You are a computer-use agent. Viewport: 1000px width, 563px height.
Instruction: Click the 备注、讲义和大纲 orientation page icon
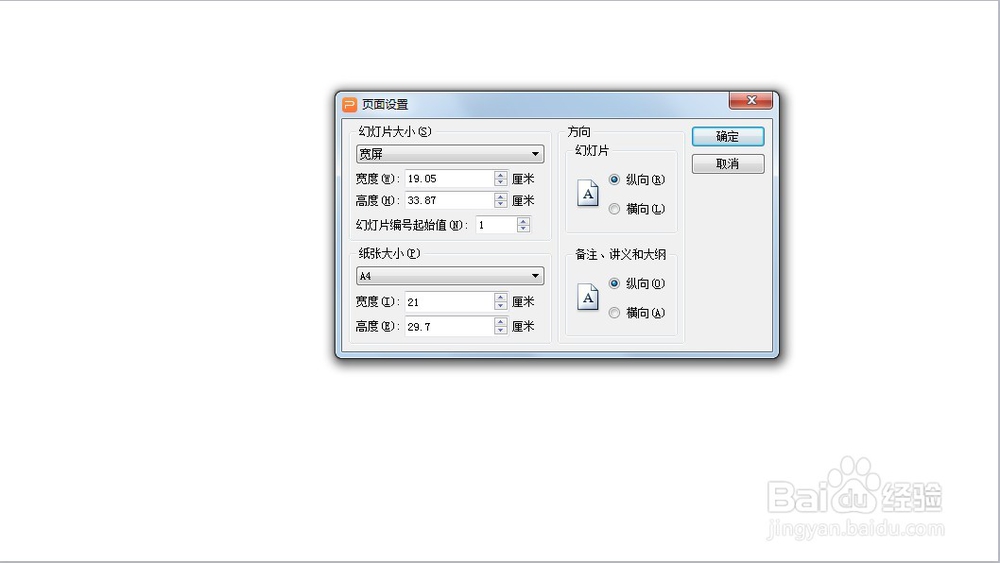click(x=587, y=297)
